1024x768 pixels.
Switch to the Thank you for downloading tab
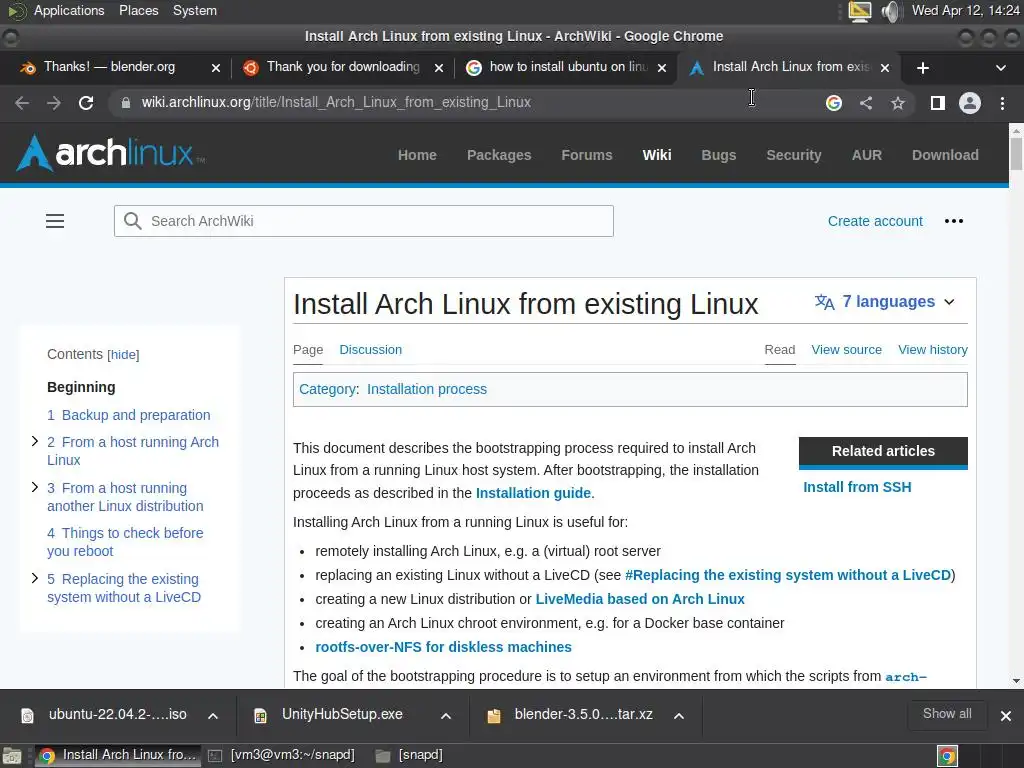point(343,67)
